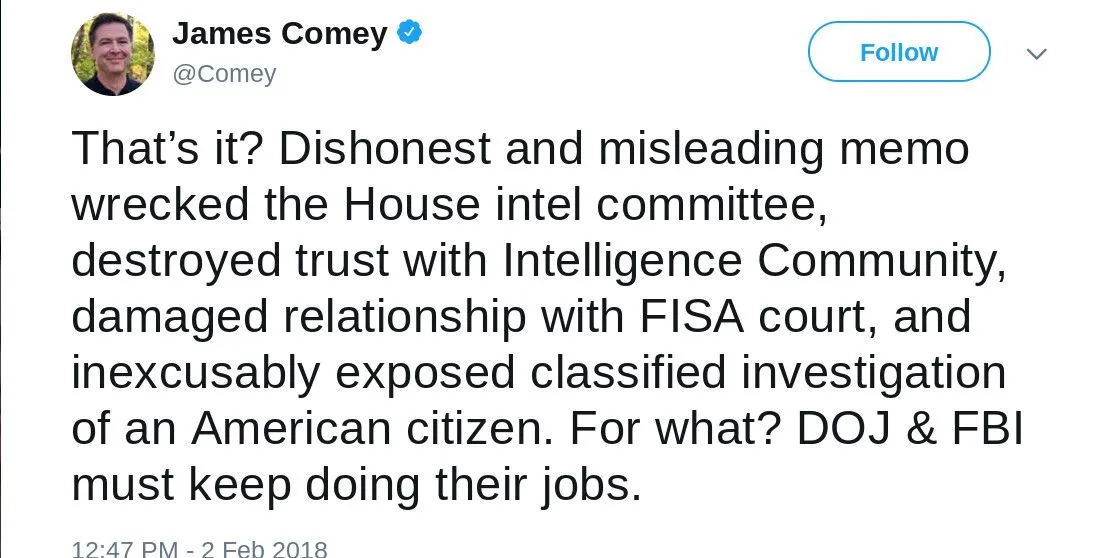
Task: Open the James Comey display name link
Action: click(279, 34)
